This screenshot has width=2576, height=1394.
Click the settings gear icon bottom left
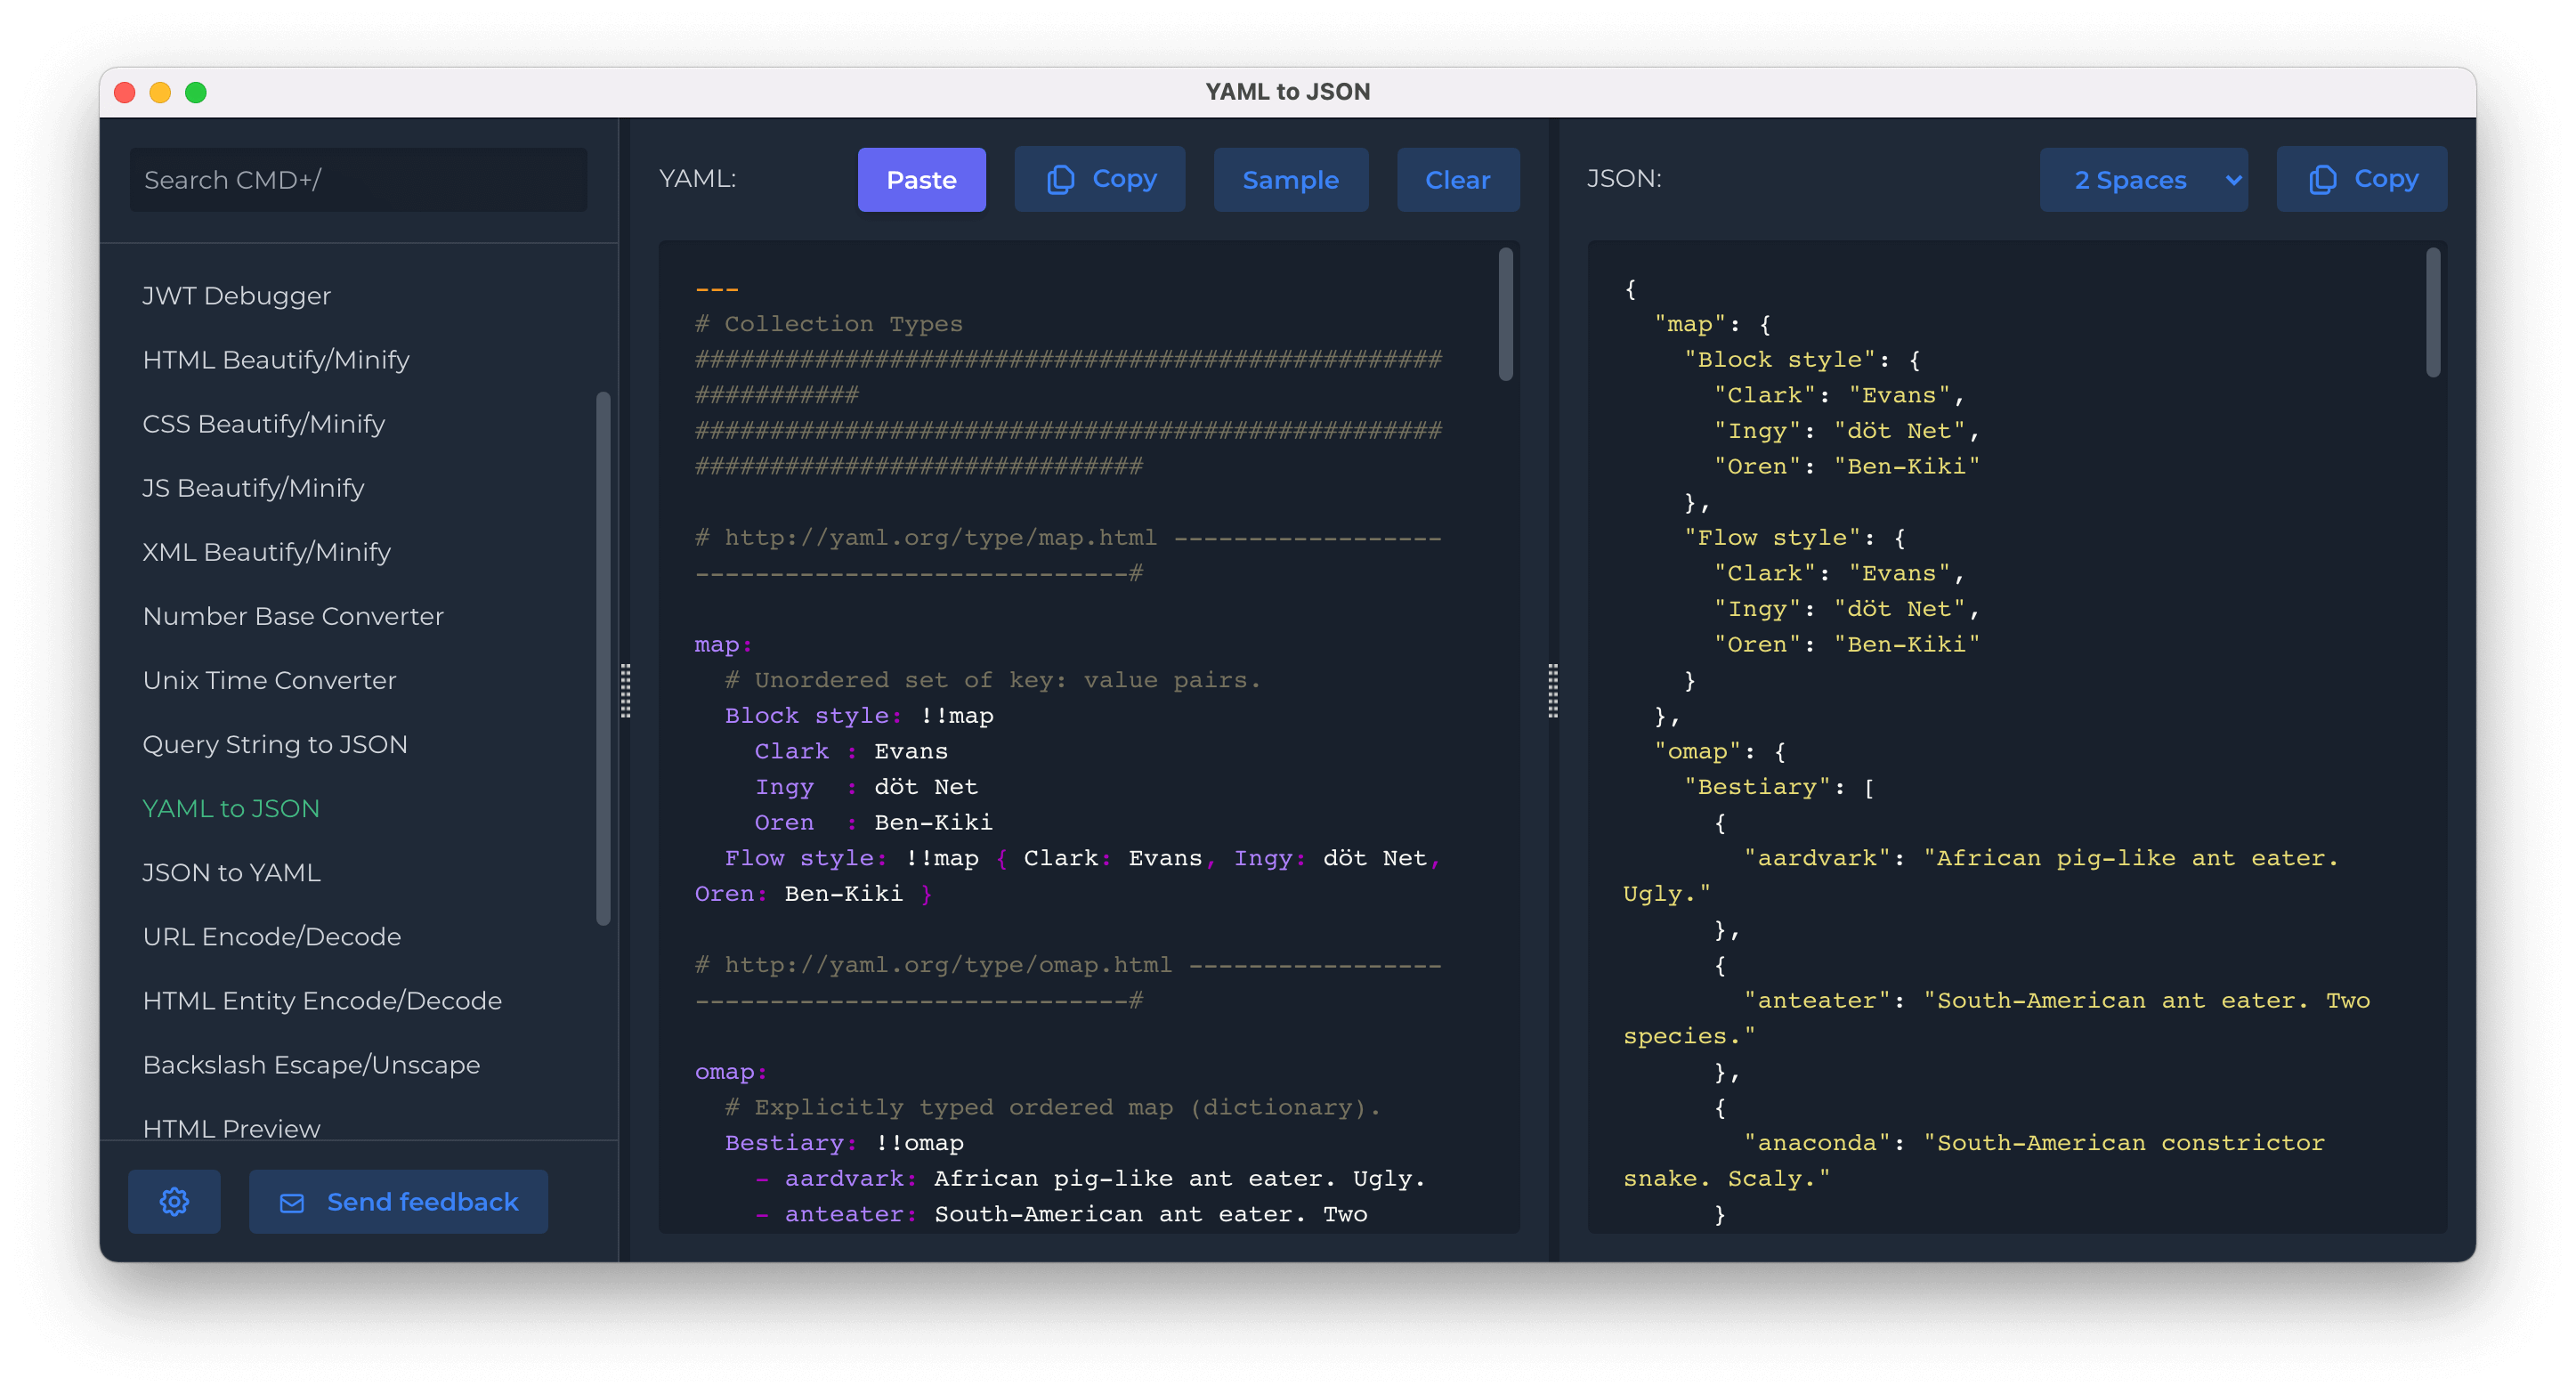tap(174, 1202)
